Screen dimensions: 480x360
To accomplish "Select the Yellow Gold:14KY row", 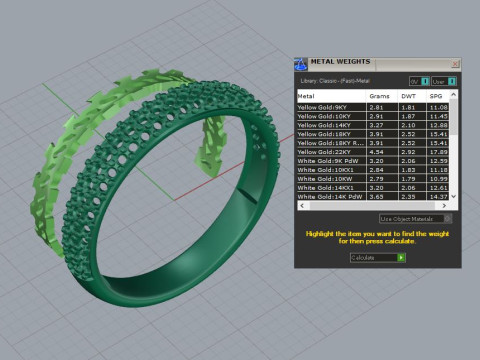I will (x=373, y=125).
